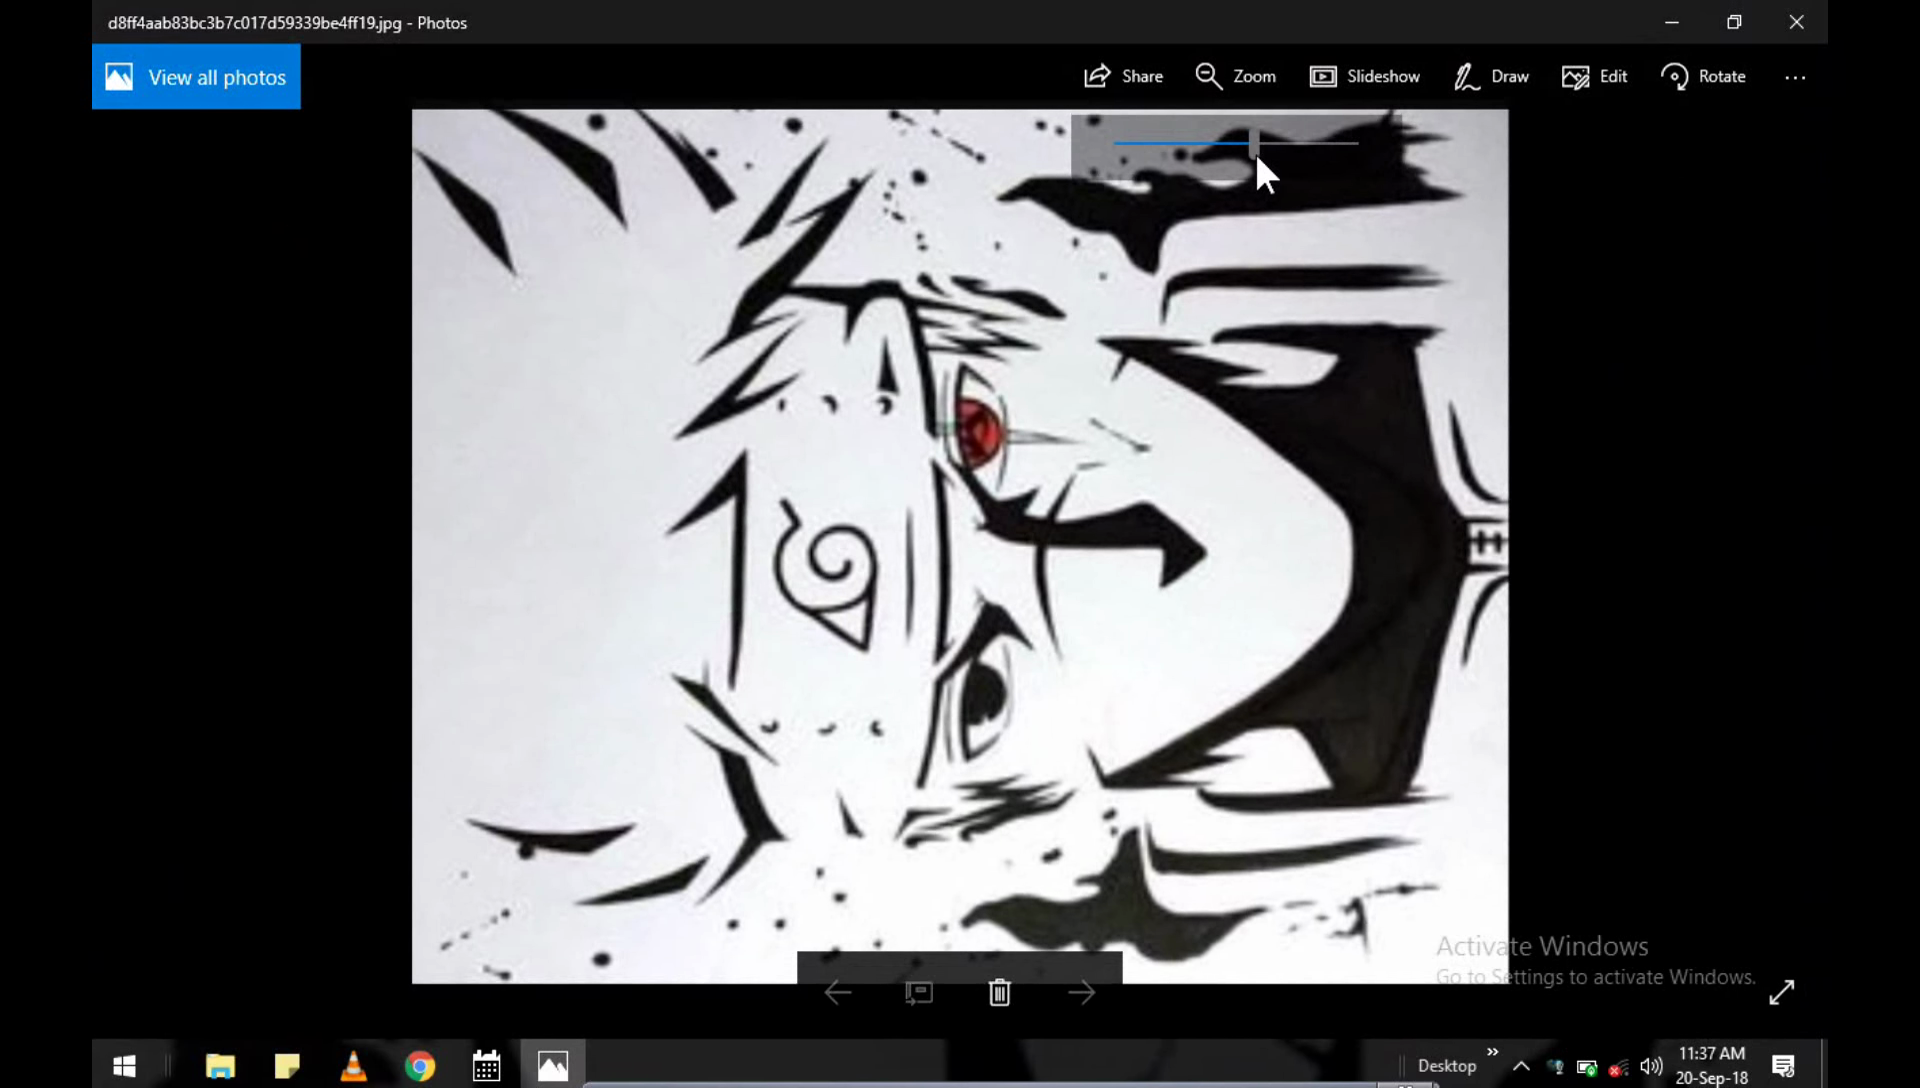
Task: Open the Action Center notifications
Action: tap(1783, 1066)
